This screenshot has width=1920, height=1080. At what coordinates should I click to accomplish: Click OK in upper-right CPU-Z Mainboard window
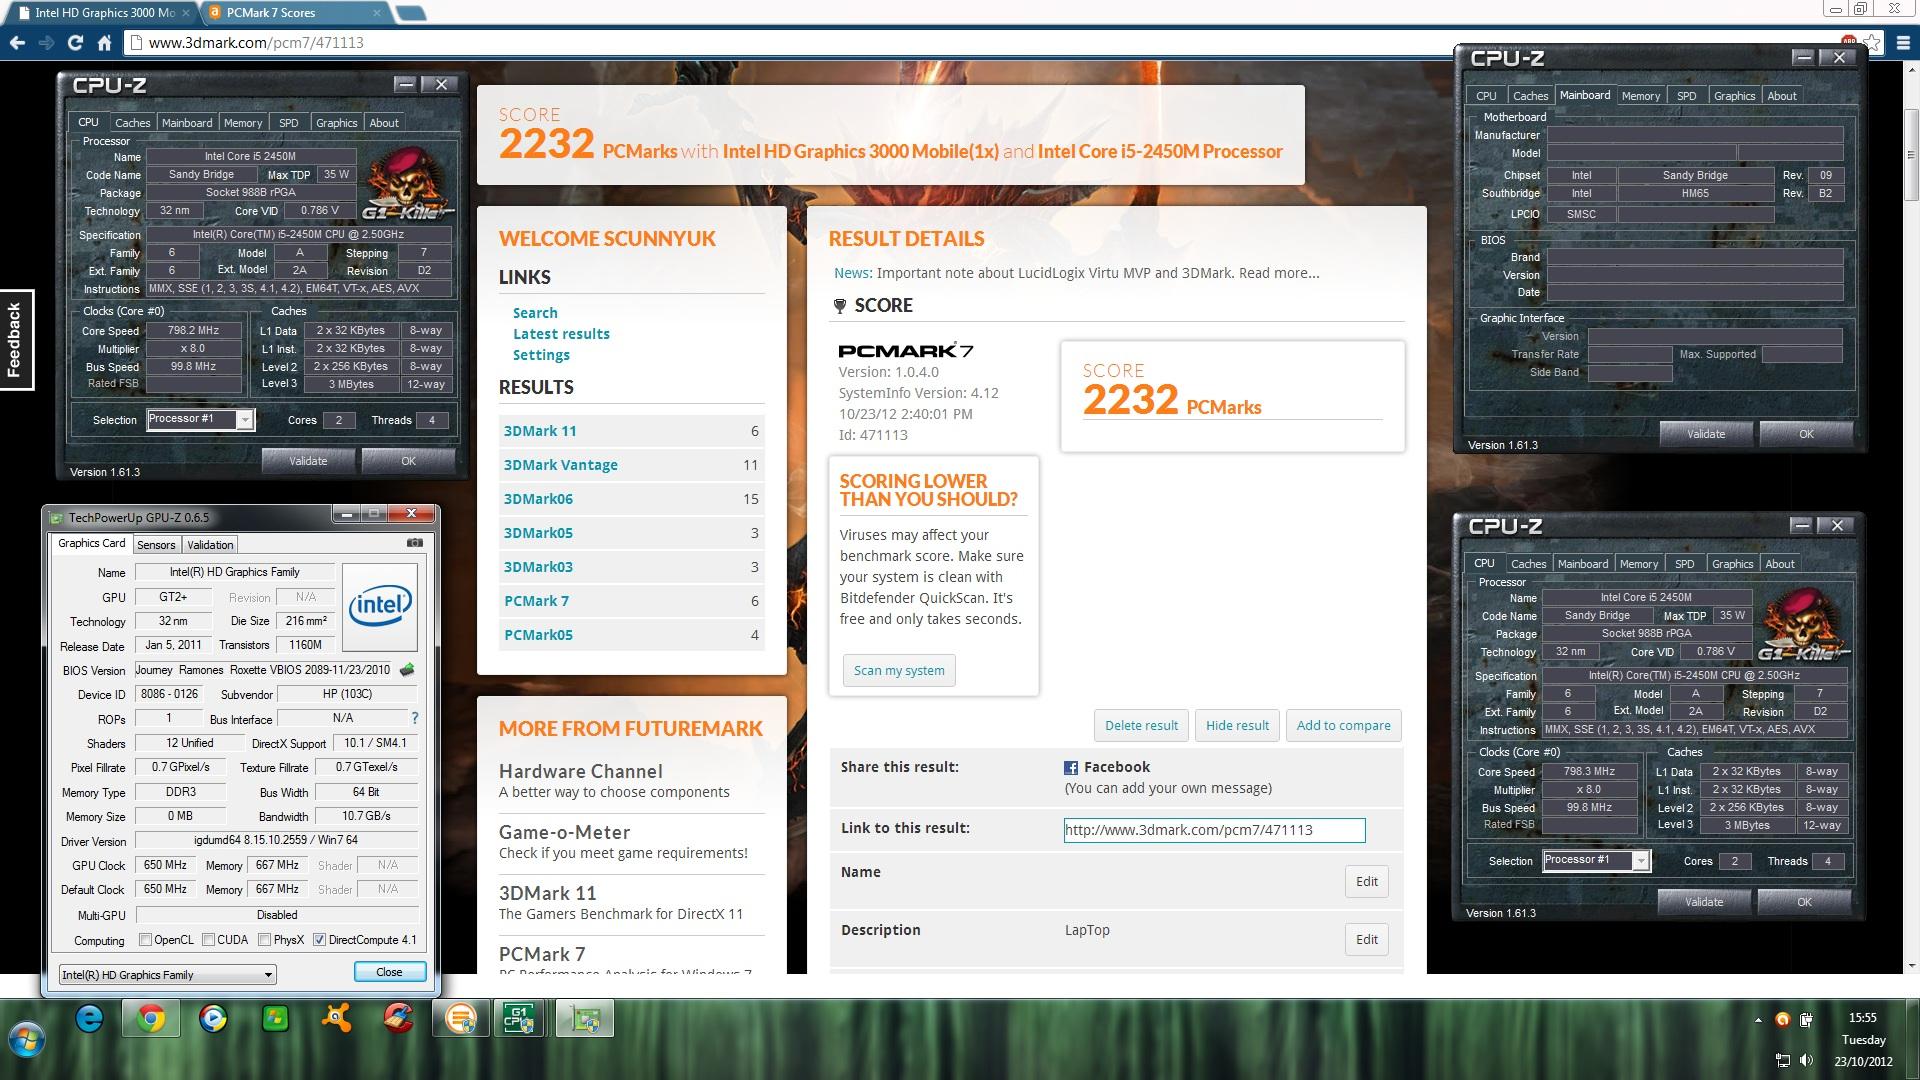click(1806, 434)
